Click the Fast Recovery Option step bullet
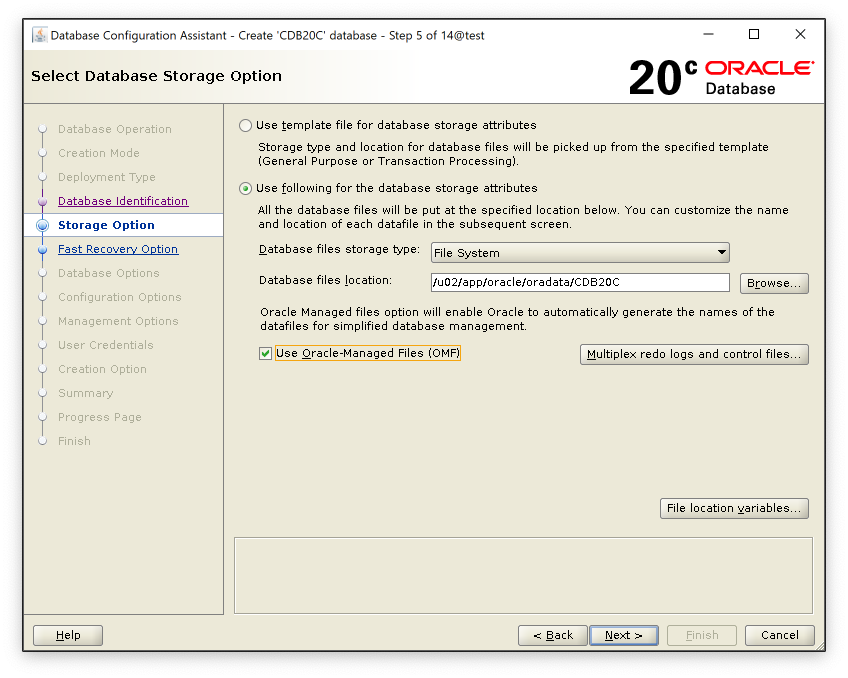Screen dimensions: 848x678 42,249
